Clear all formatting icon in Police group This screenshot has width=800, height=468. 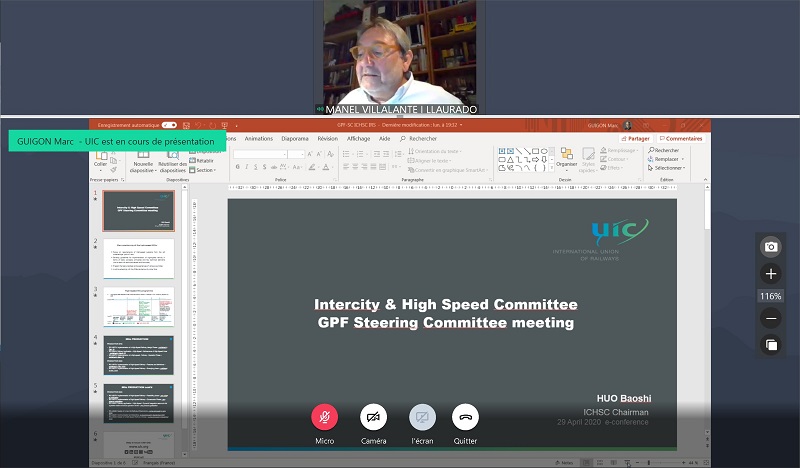pyautogui.click(x=331, y=154)
